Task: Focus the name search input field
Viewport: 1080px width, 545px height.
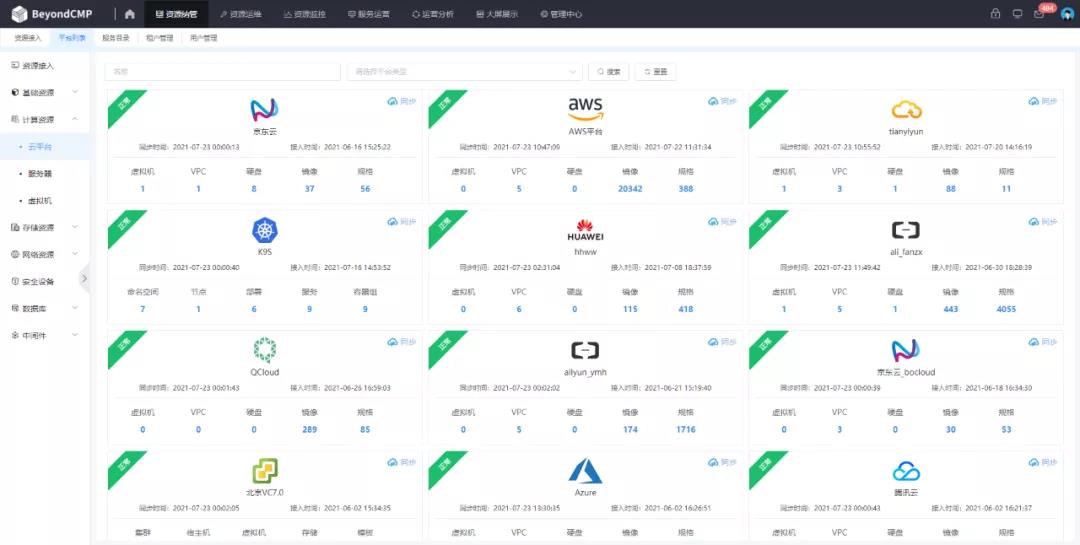Action: pos(222,72)
